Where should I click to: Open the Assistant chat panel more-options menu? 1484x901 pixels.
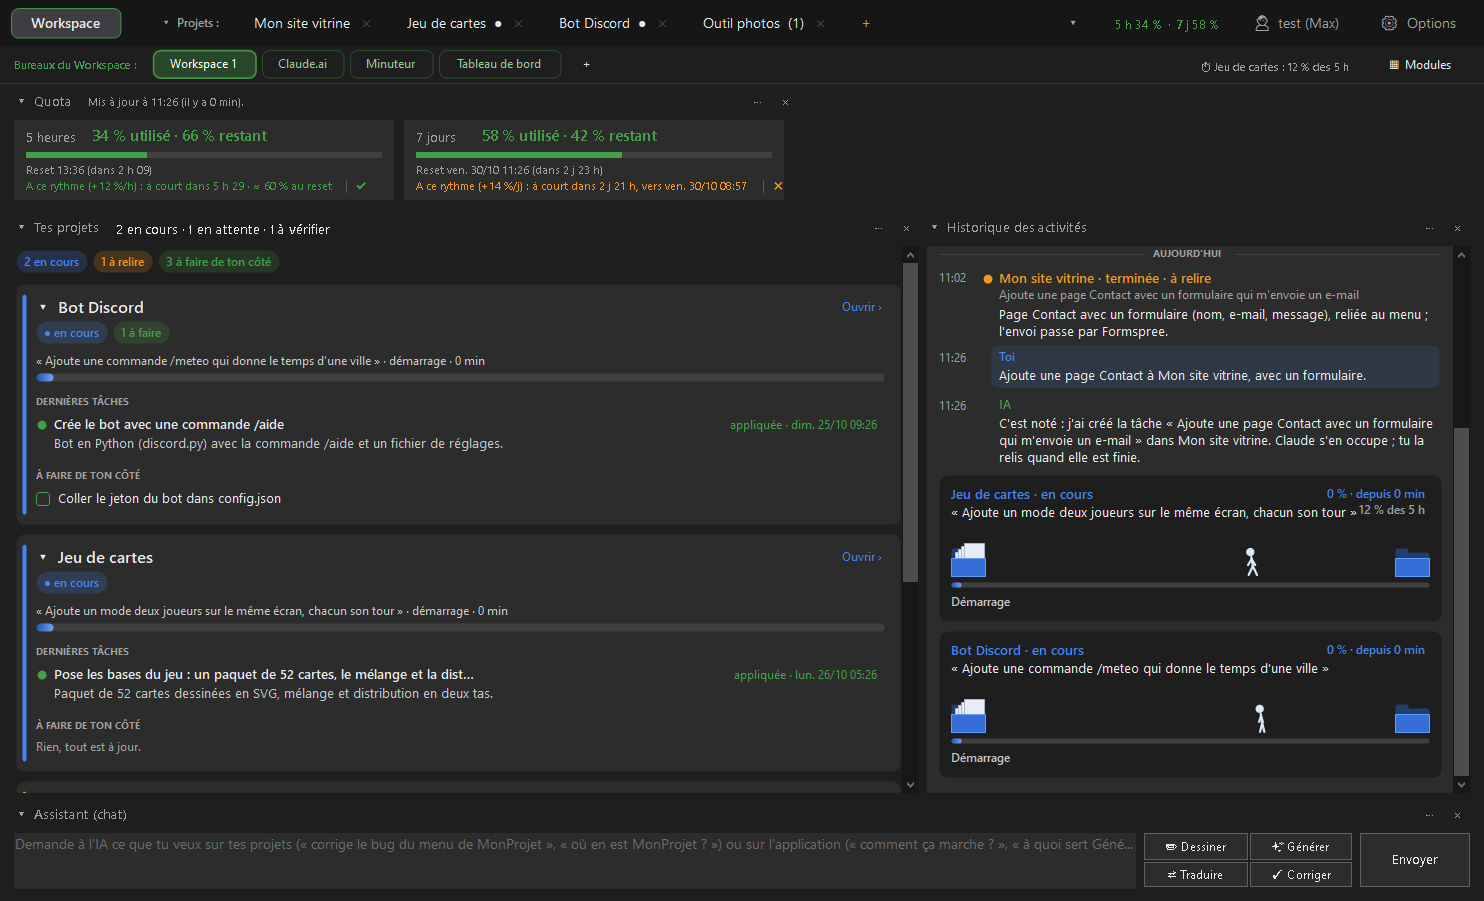pyautogui.click(x=1429, y=815)
